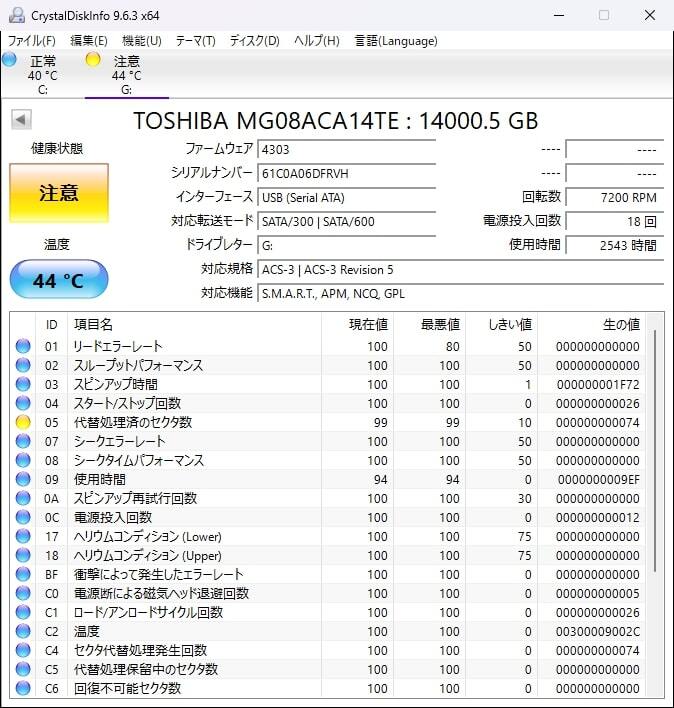The width and height of the screenshot is (674, 708).
Task: Click the SMART table vertical scrollbar
Action: click(x=654, y=452)
